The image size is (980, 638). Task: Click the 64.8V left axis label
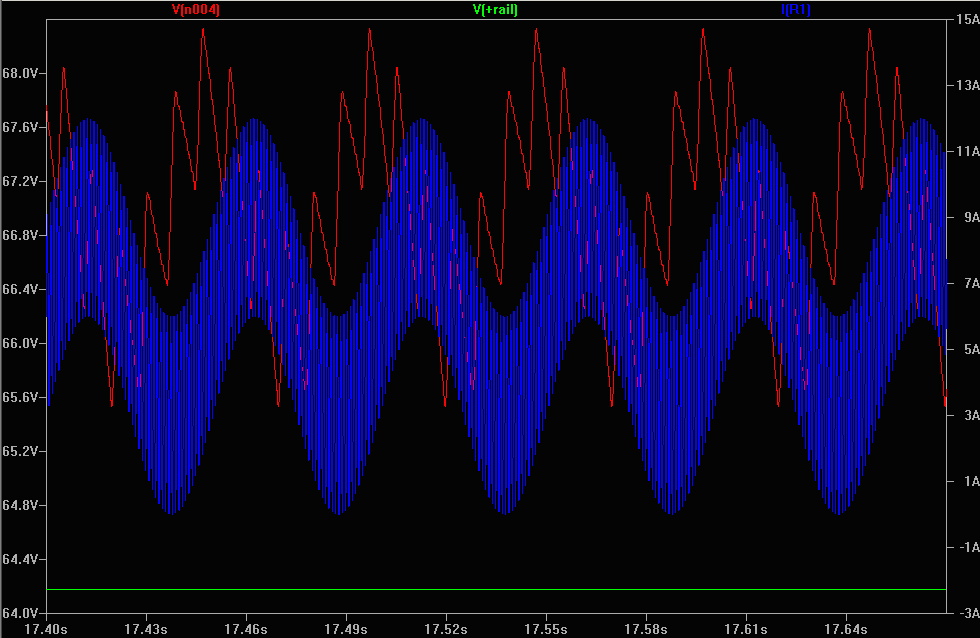pos(20,505)
